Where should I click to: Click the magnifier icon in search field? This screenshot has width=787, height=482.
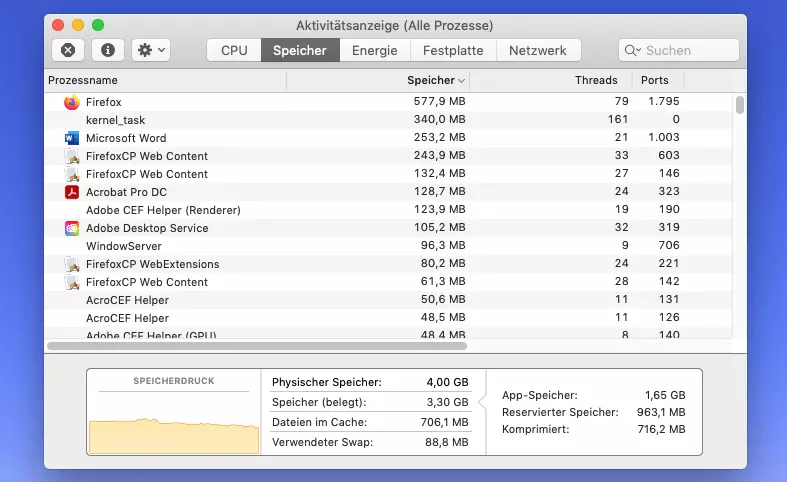632,50
